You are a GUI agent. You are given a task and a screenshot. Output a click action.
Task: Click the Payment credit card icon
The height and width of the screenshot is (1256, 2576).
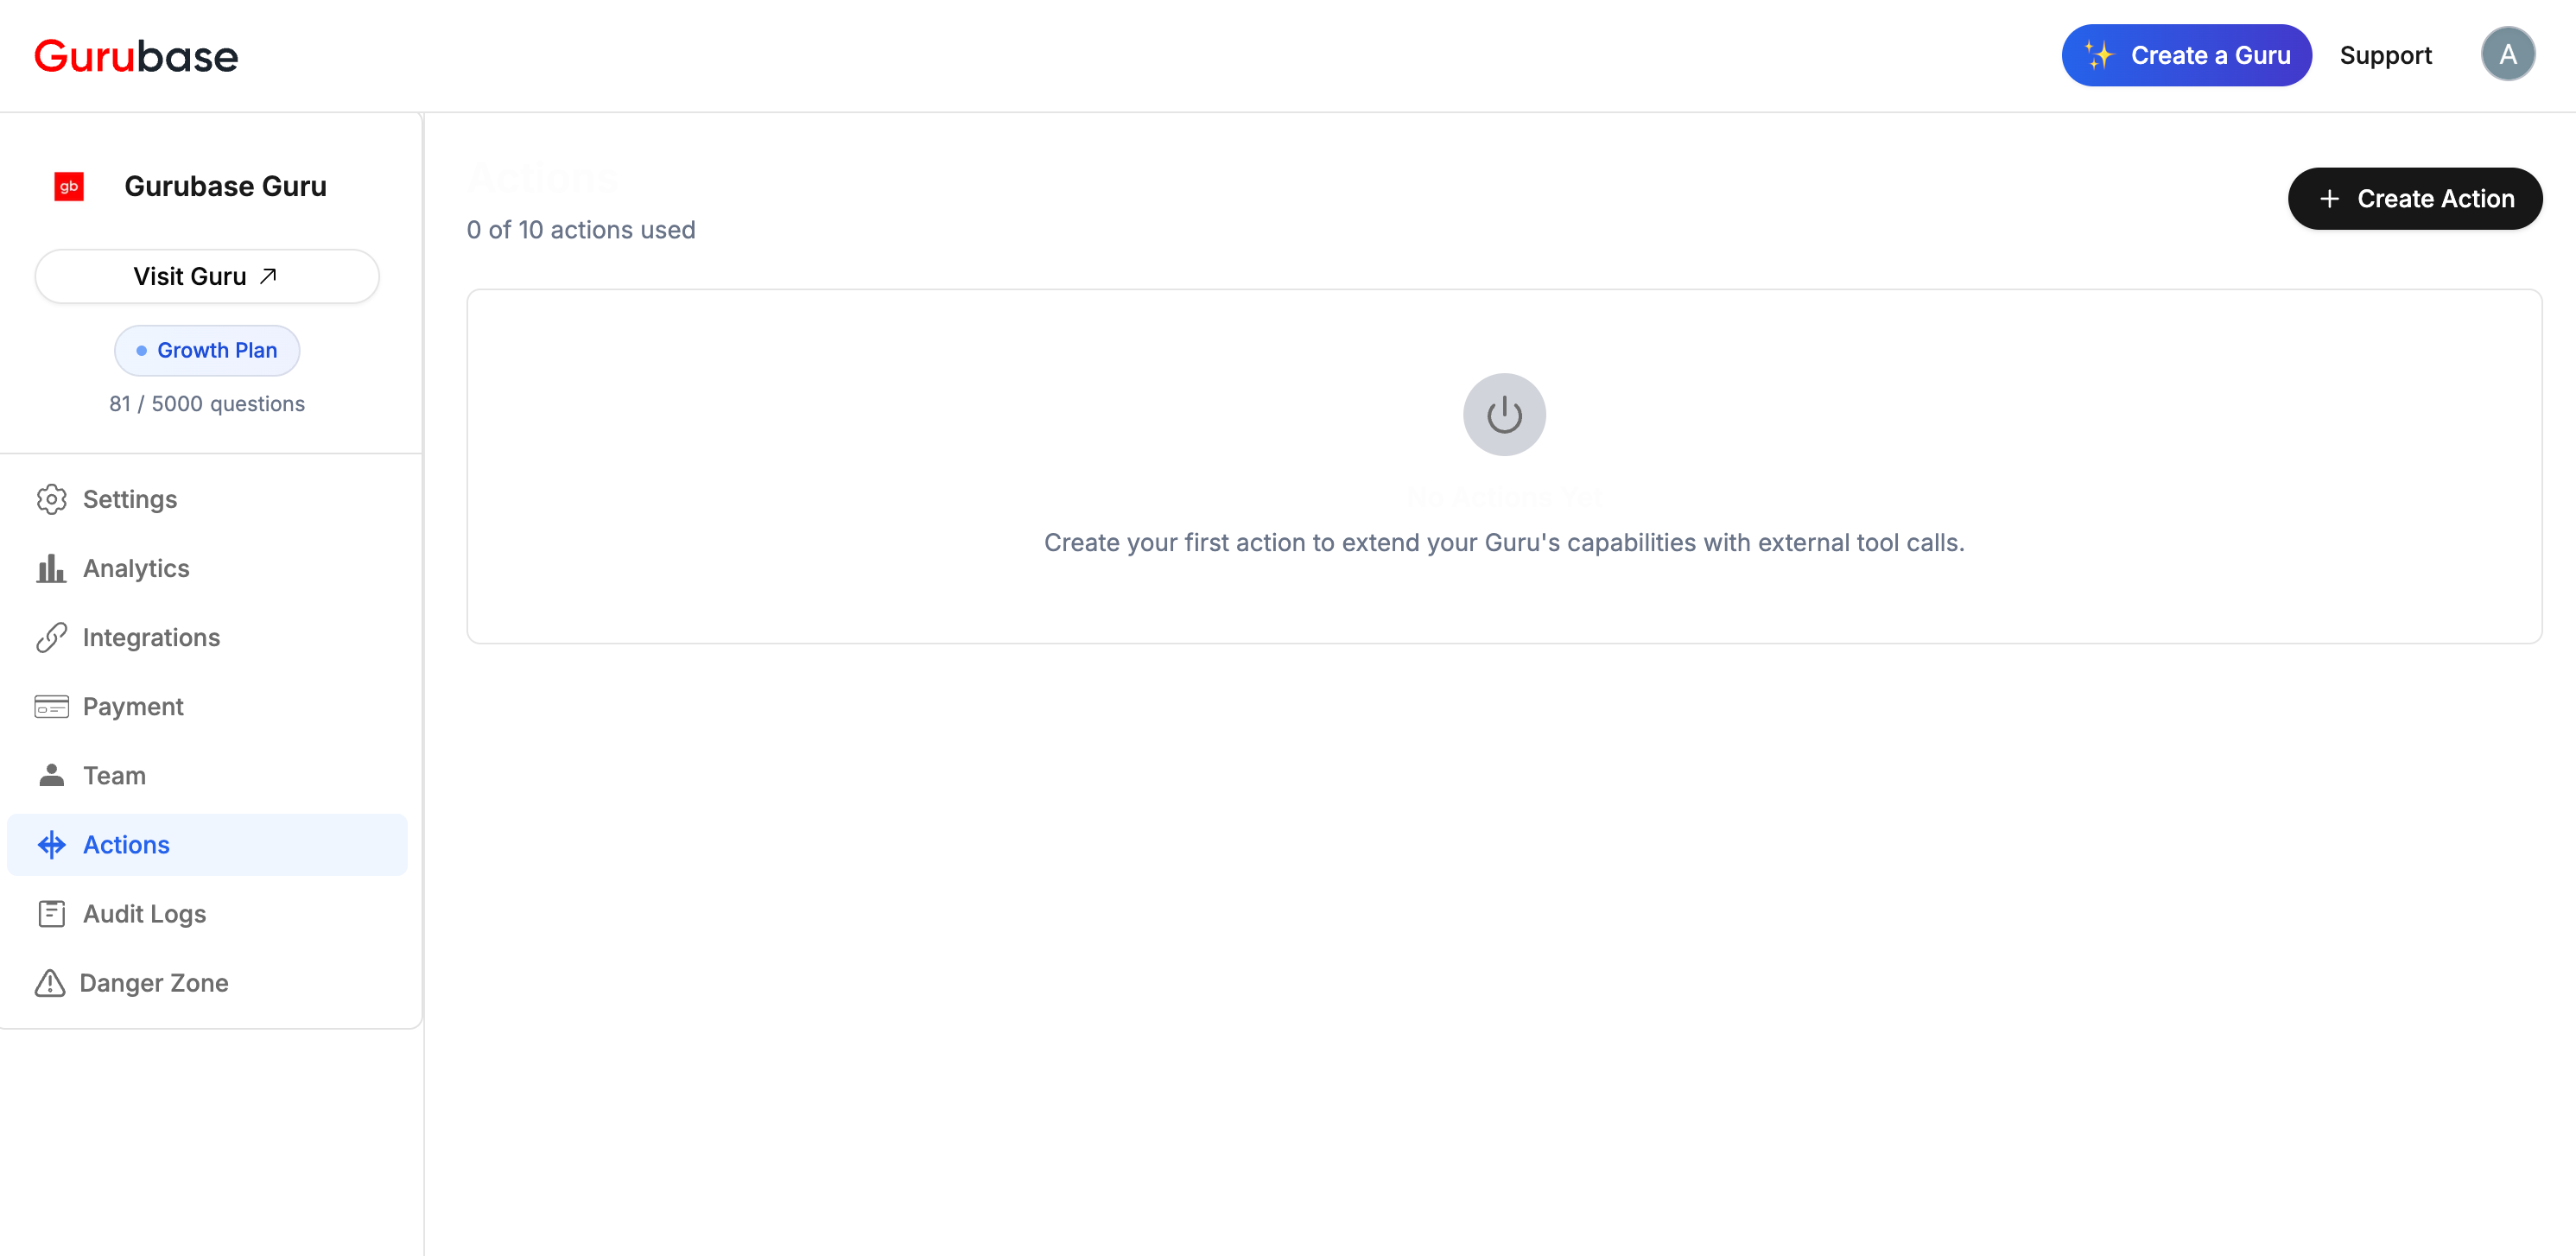51,706
